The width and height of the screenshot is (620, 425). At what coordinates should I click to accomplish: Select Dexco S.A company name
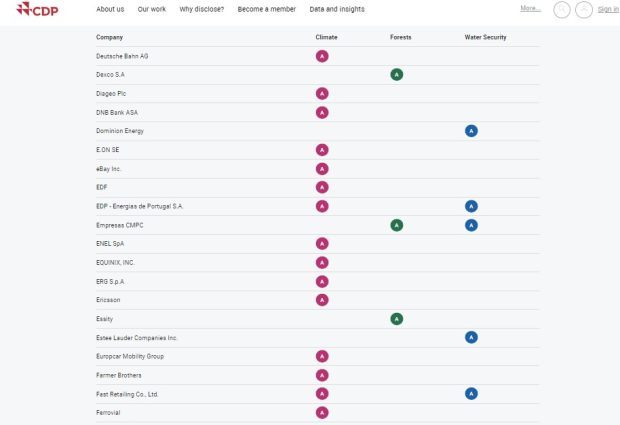click(x=110, y=74)
